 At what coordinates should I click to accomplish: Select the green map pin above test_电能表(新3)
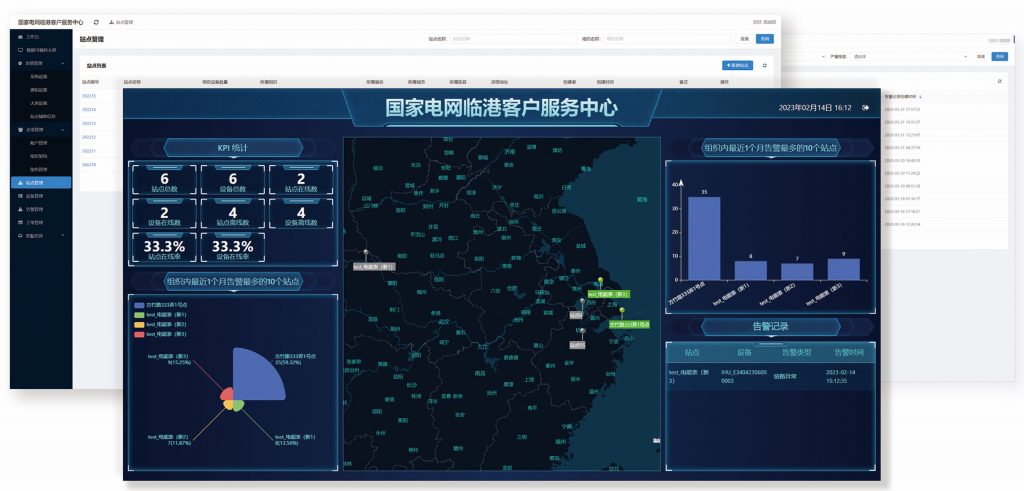click(601, 283)
